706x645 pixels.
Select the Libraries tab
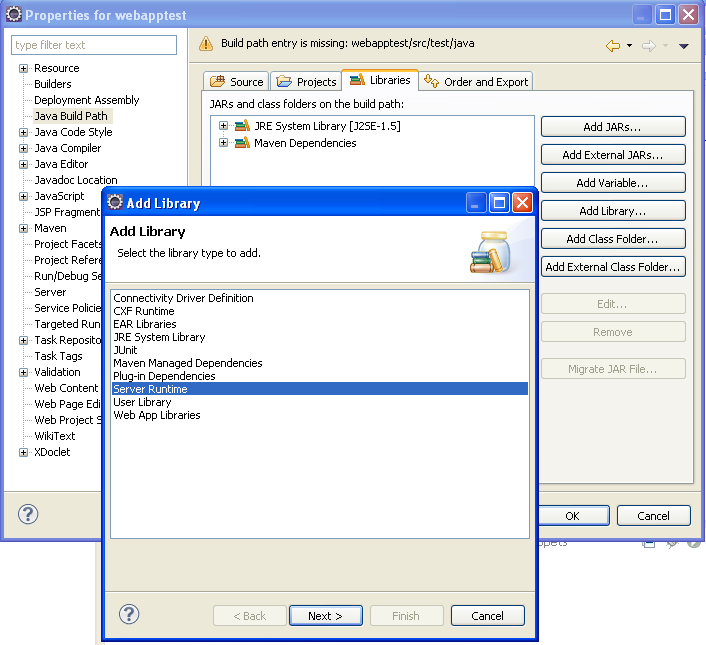pyautogui.click(x=380, y=80)
